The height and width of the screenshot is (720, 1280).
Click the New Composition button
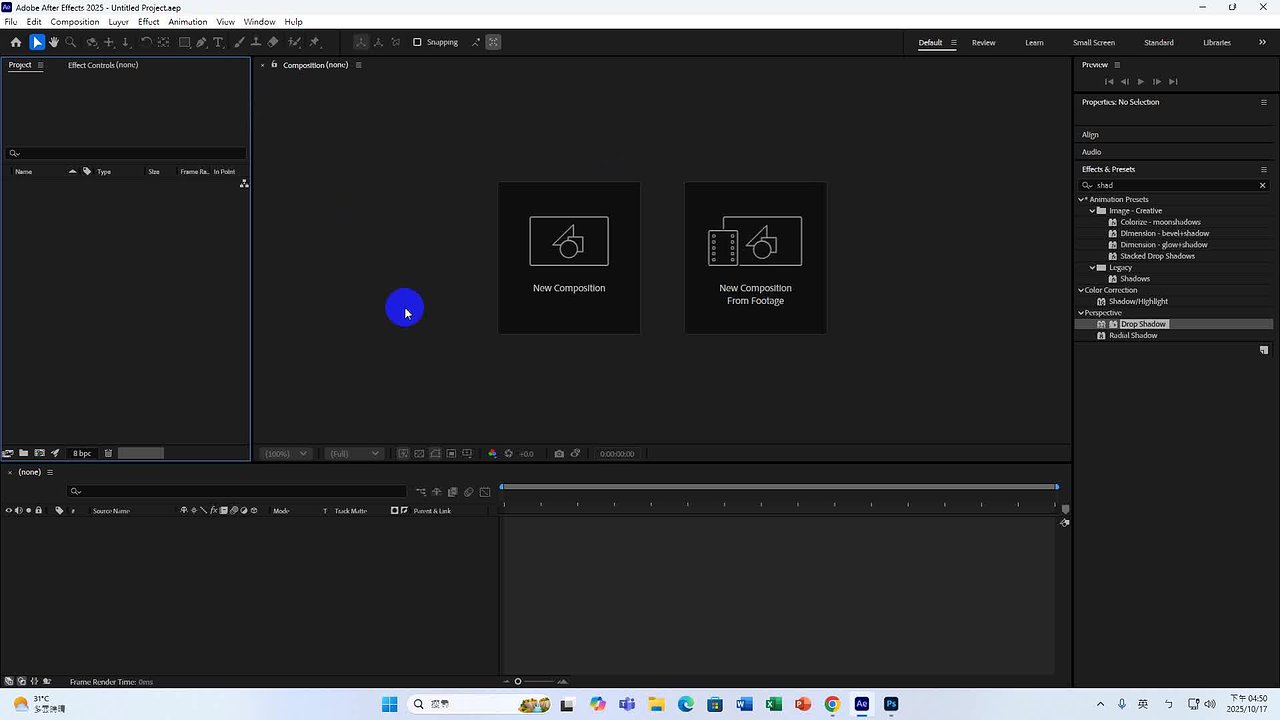pos(569,257)
